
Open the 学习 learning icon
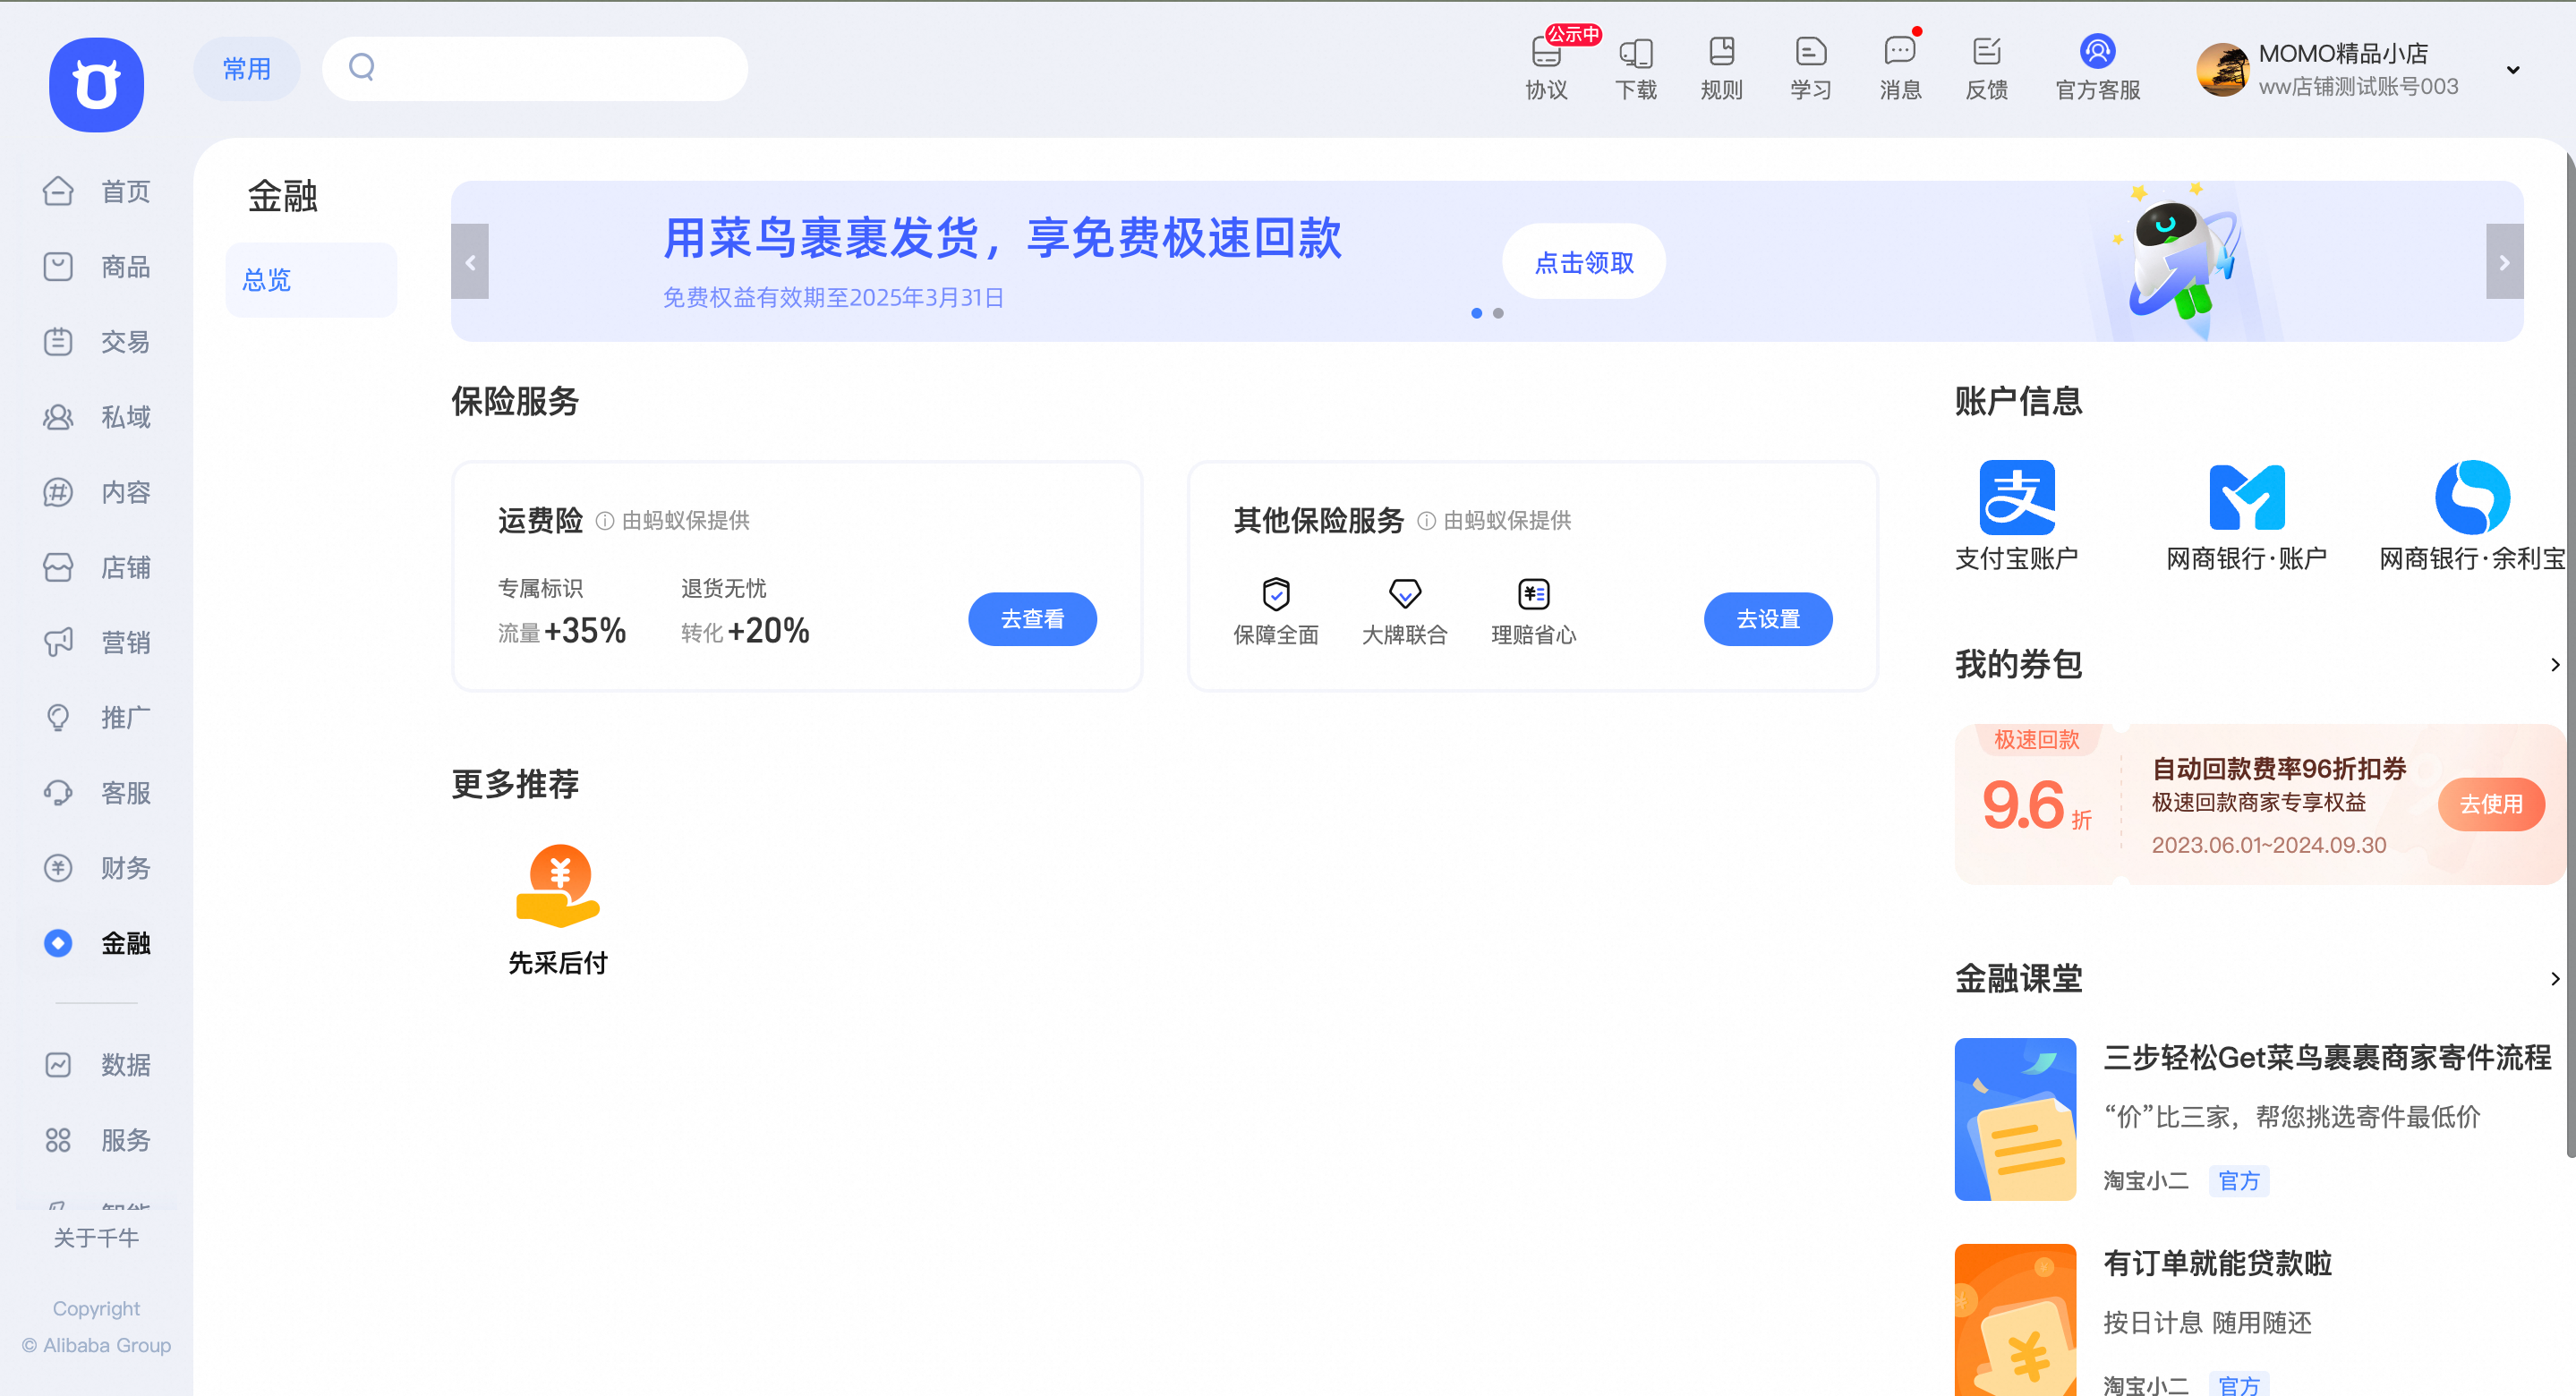(x=1810, y=68)
